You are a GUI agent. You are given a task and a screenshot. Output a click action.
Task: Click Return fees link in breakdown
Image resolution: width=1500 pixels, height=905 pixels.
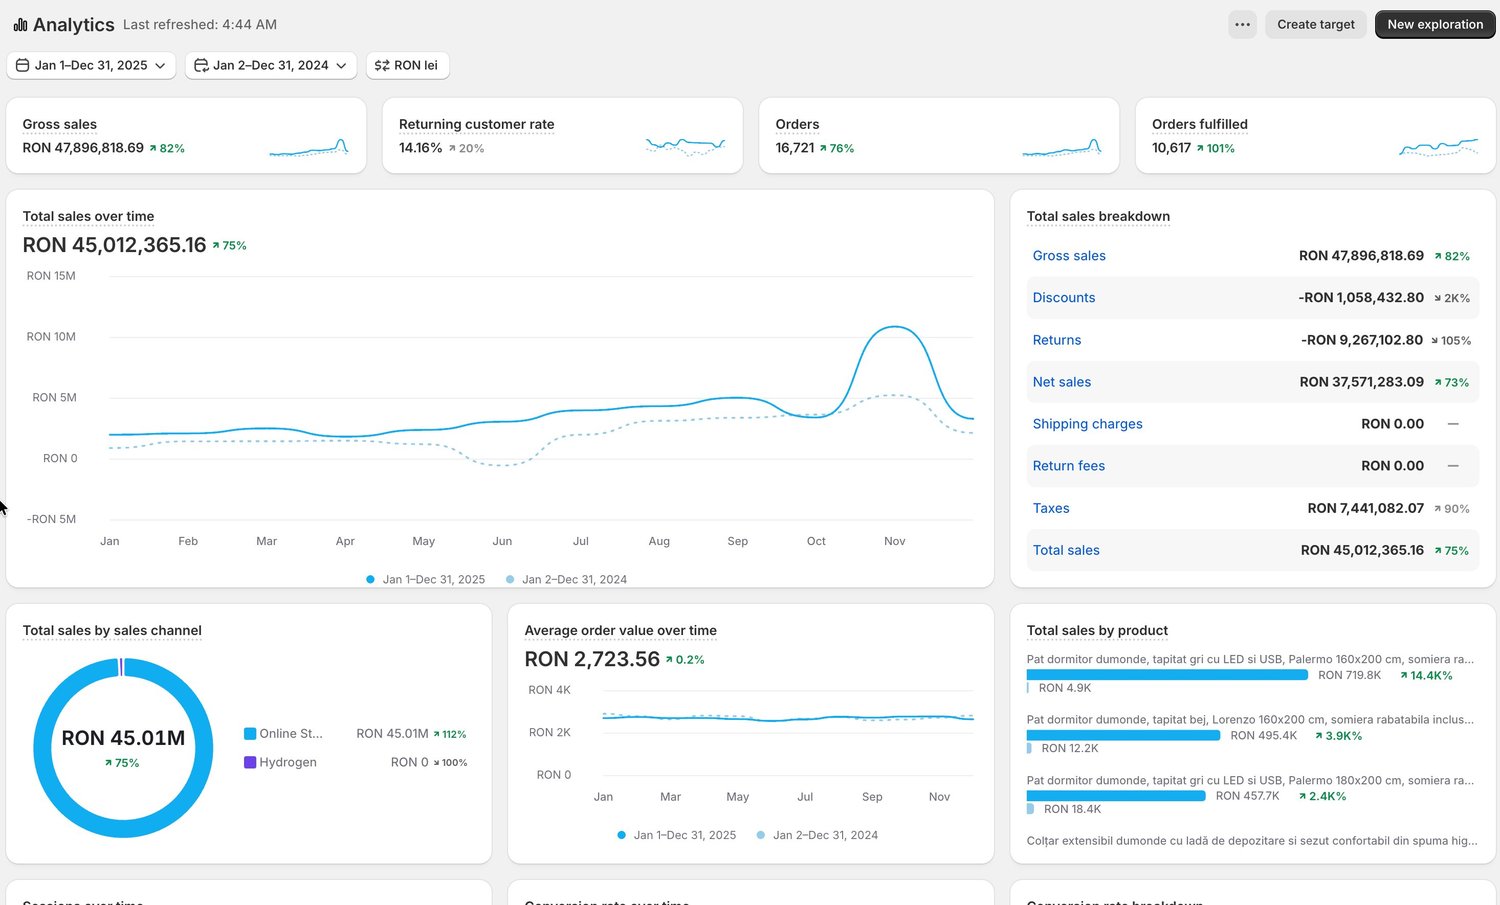[x=1069, y=466]
